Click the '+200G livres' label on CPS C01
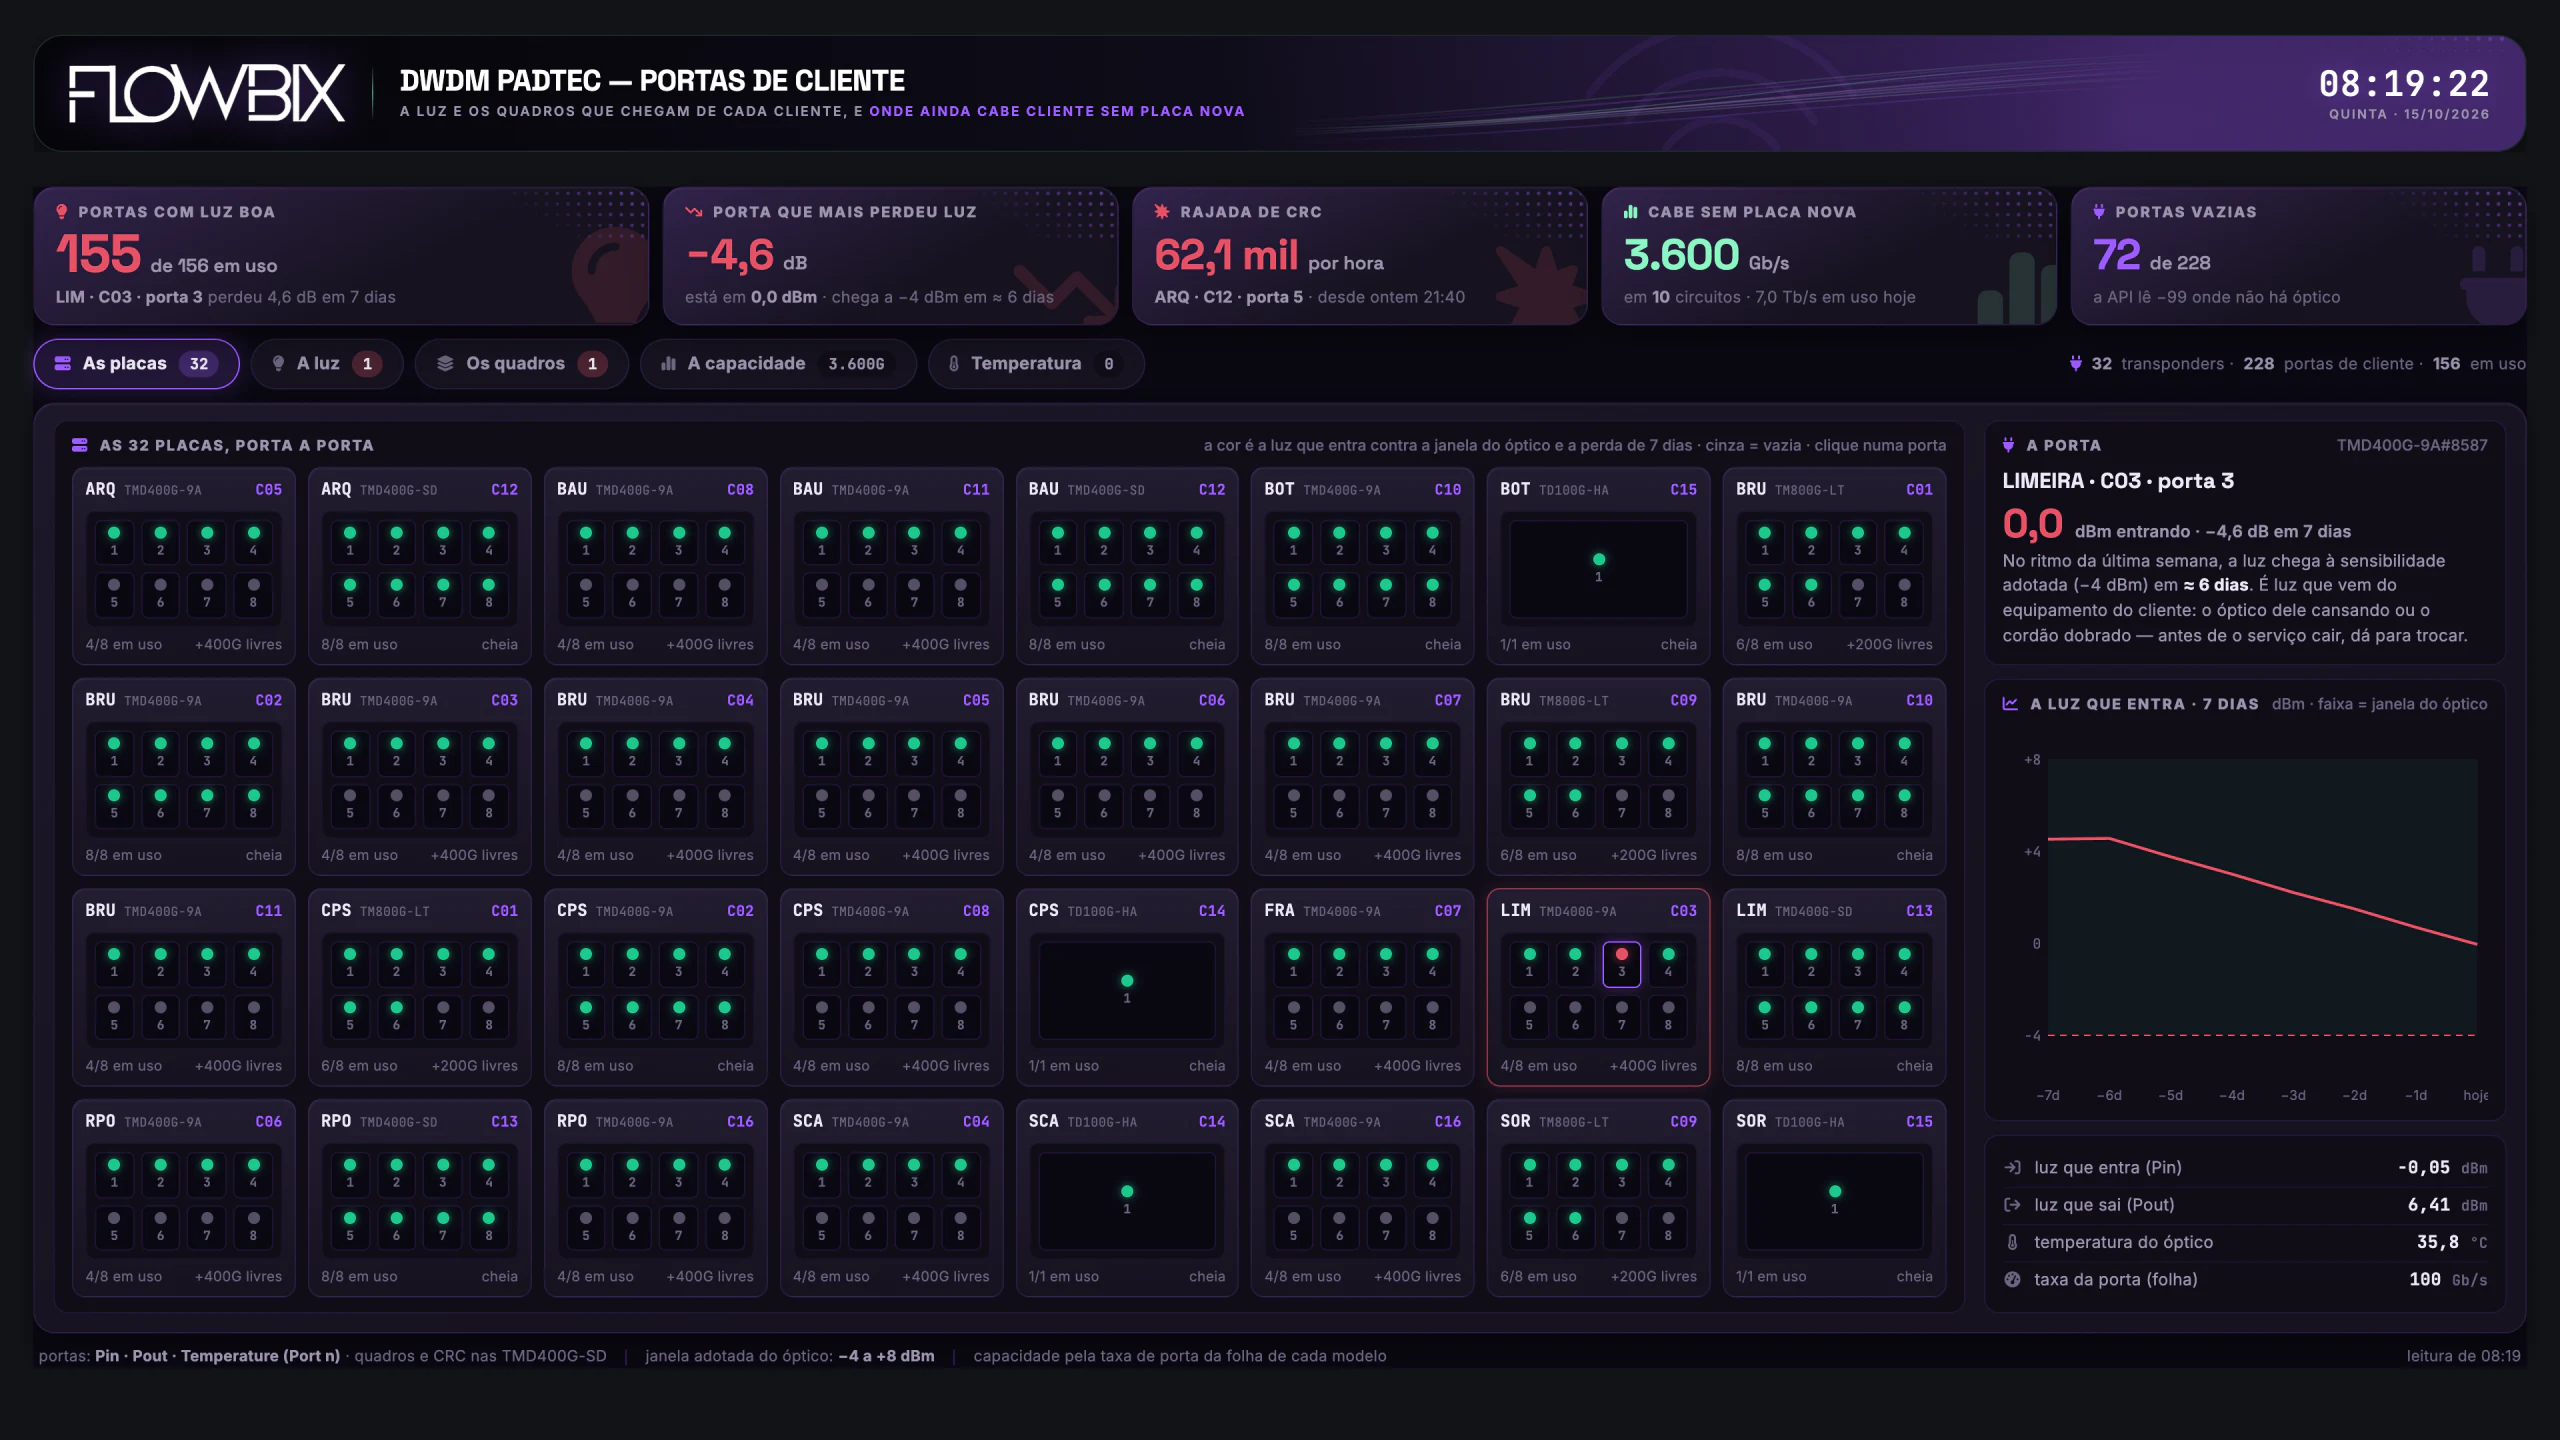Image resolution: width=2560 pixels, height=1440 pixels. click(474, 1066)
